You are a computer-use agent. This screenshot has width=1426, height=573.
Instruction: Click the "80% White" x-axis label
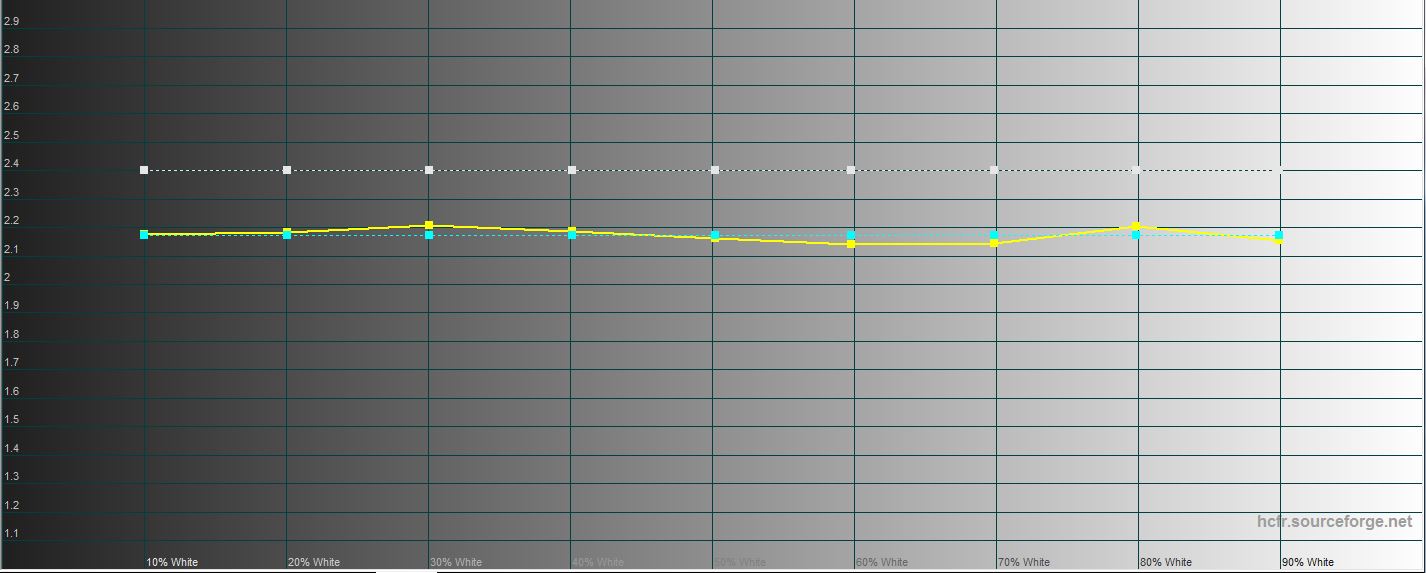coord(1166,562)
